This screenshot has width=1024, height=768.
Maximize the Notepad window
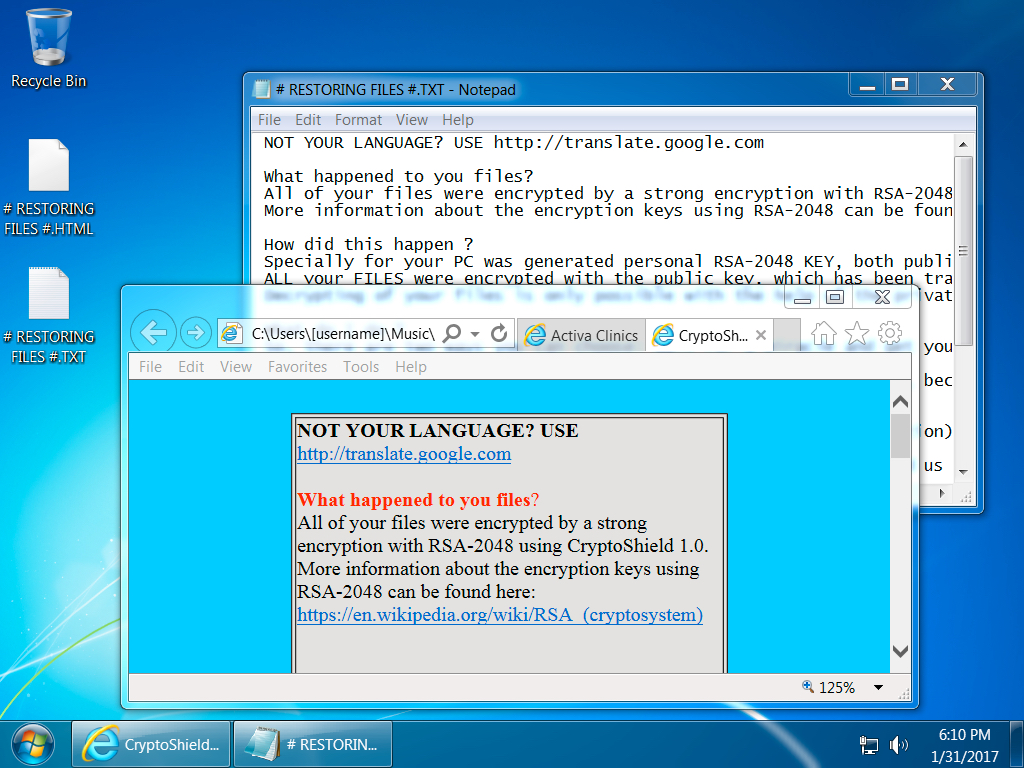(x=900, y=85)
